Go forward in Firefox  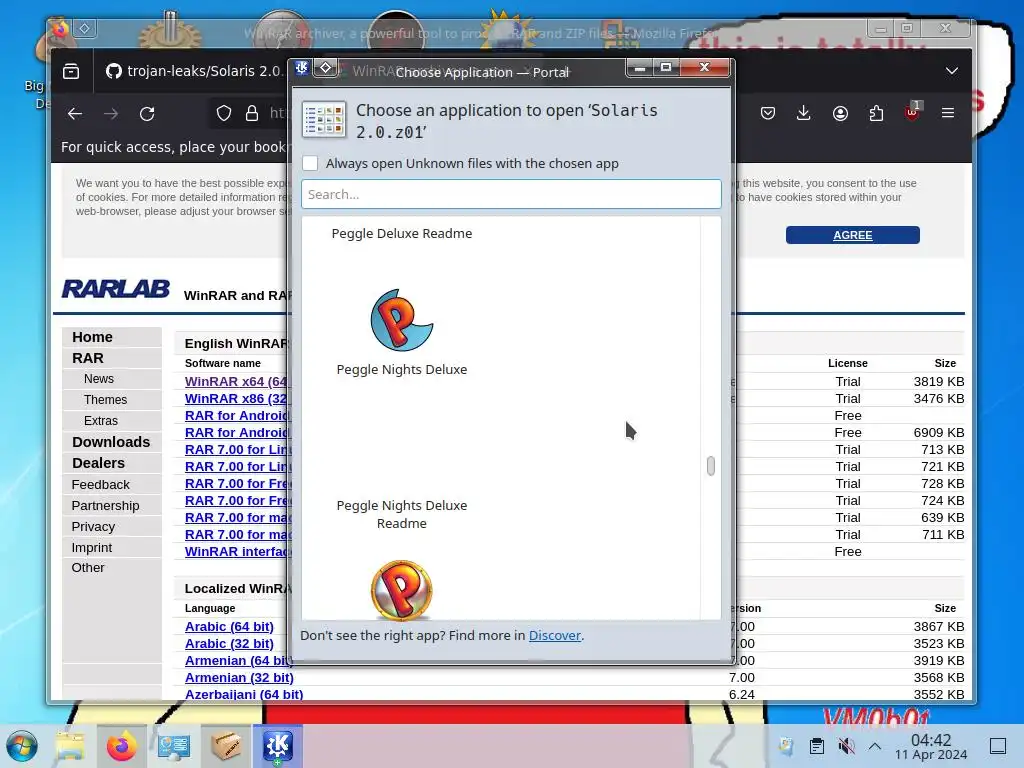111,114
